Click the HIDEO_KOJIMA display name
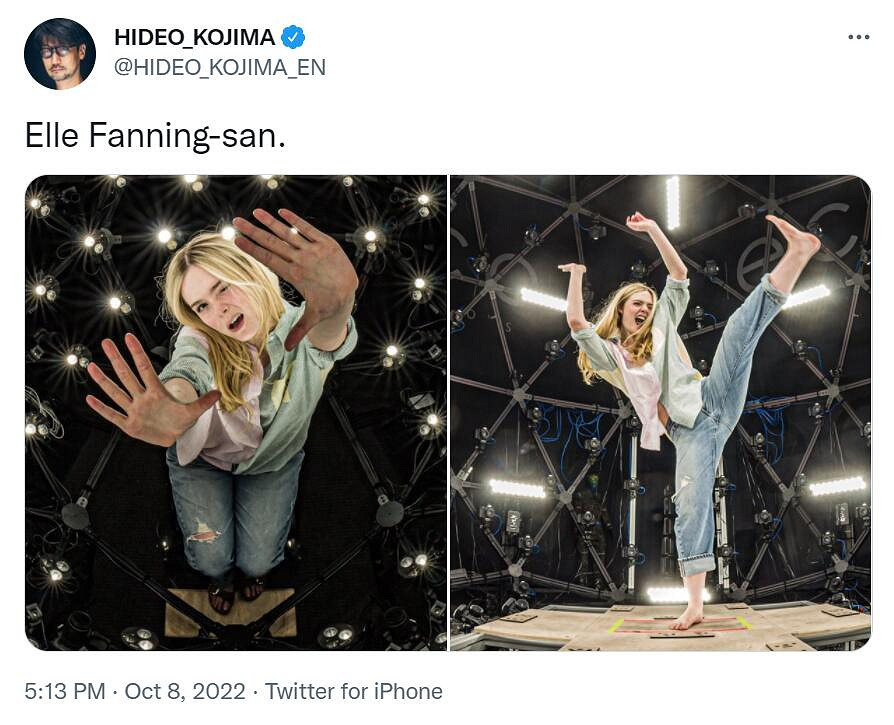This screenshot has width=894, height=725. point(194,38)
